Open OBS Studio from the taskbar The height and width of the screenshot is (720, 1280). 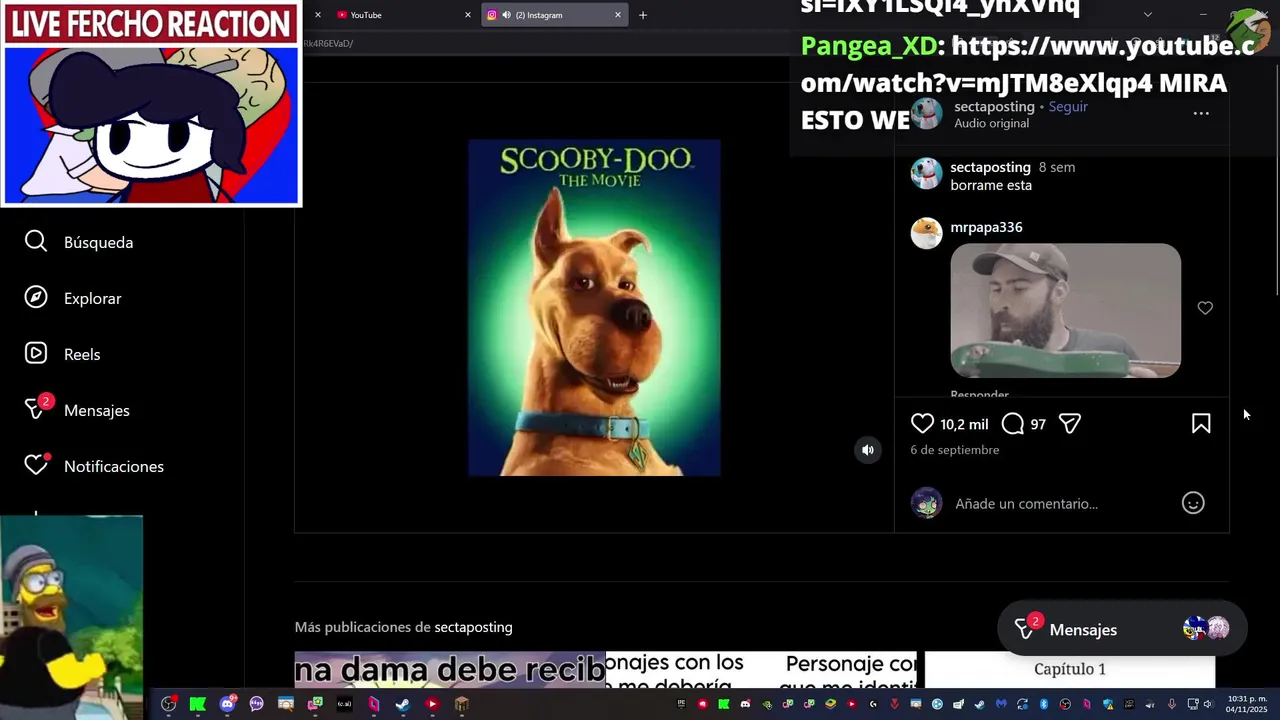(169, 704)
